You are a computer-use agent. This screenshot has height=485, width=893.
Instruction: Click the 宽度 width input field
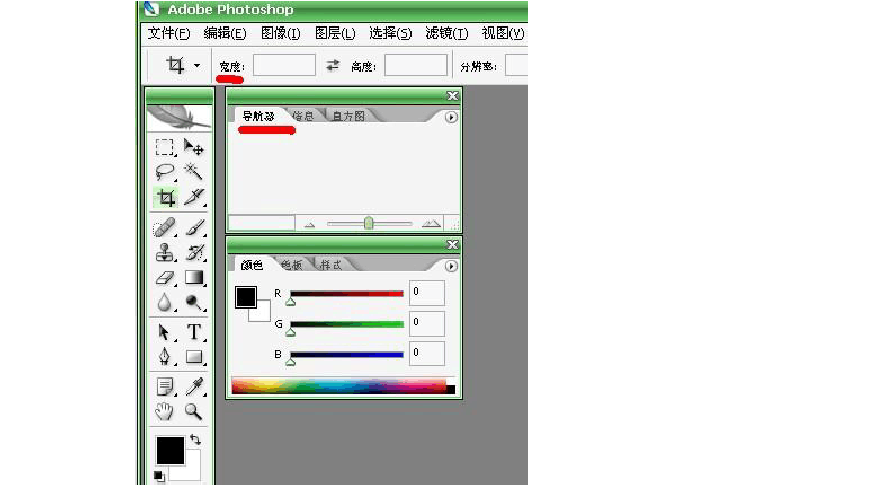[x=284, y=66]
